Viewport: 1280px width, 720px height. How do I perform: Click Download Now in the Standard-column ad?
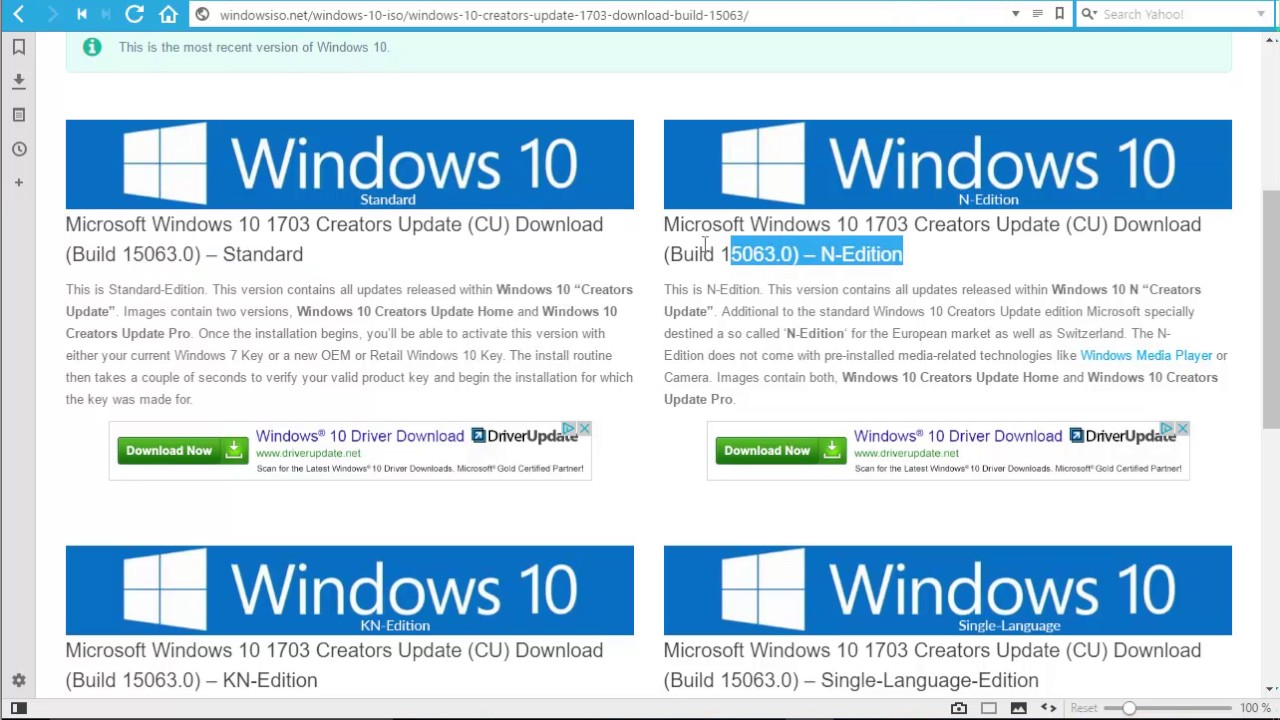point(182,451)
